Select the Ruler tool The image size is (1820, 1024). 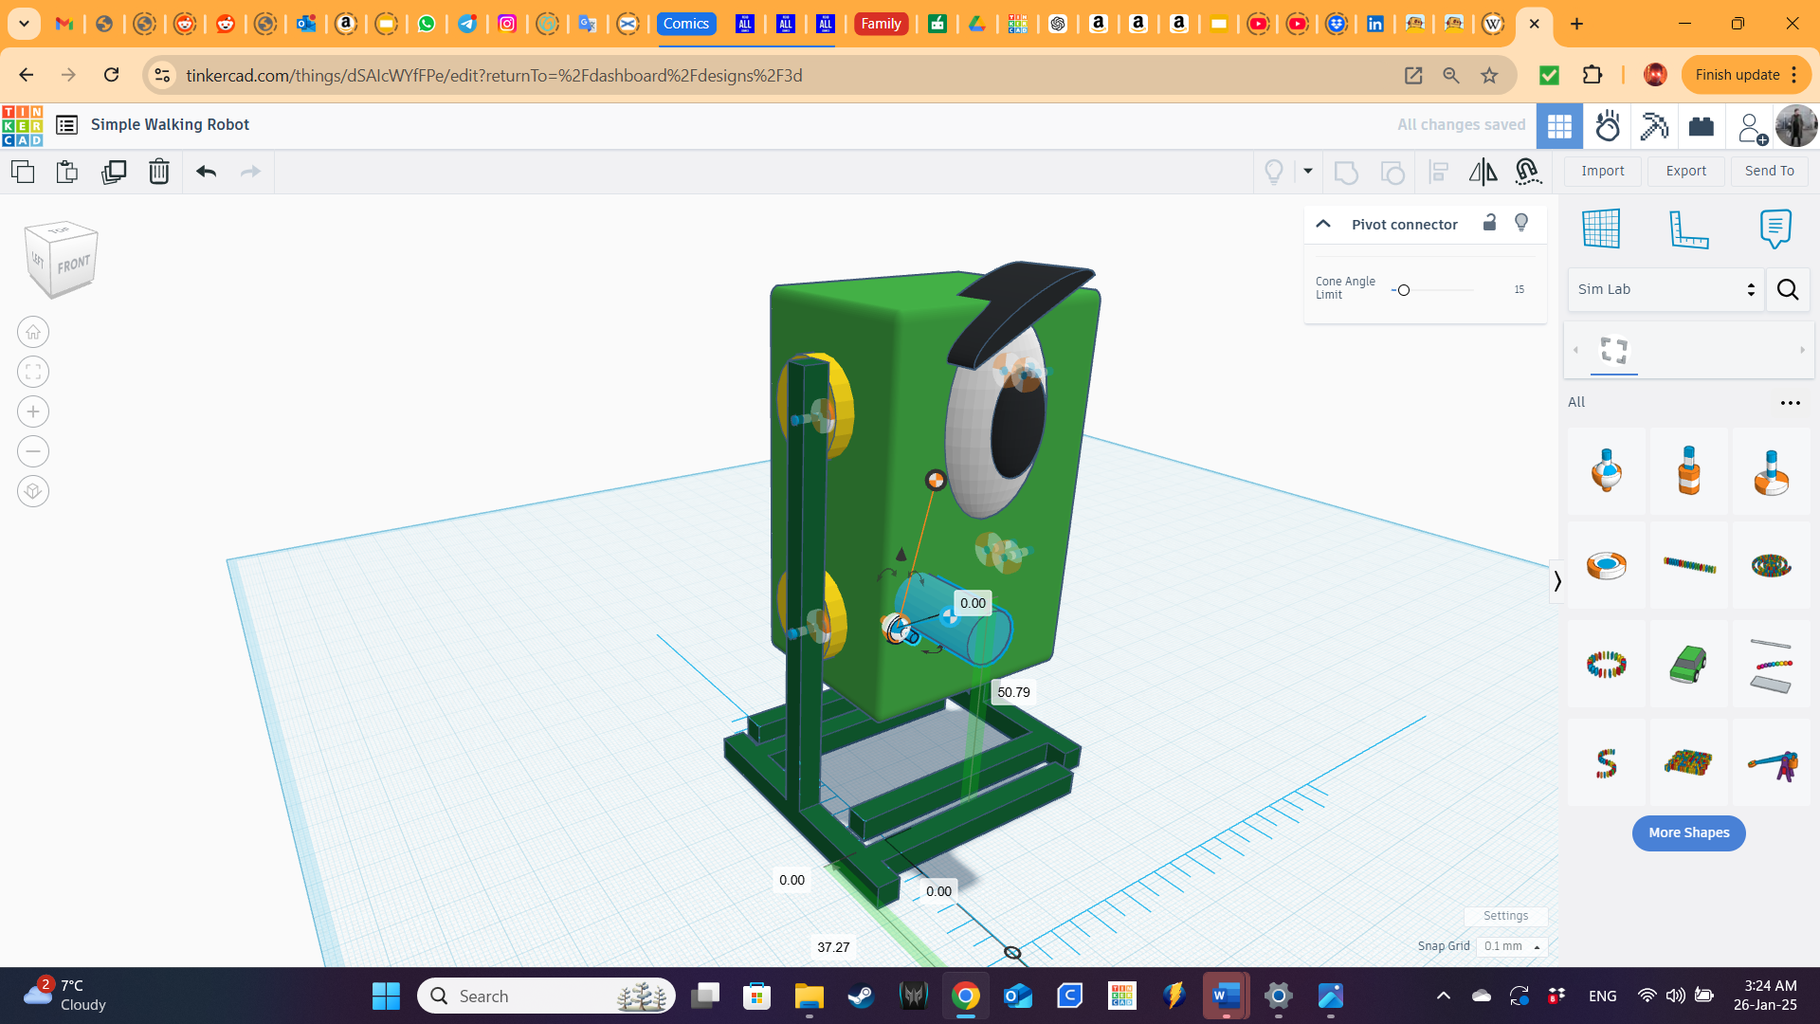[1688, 229]
